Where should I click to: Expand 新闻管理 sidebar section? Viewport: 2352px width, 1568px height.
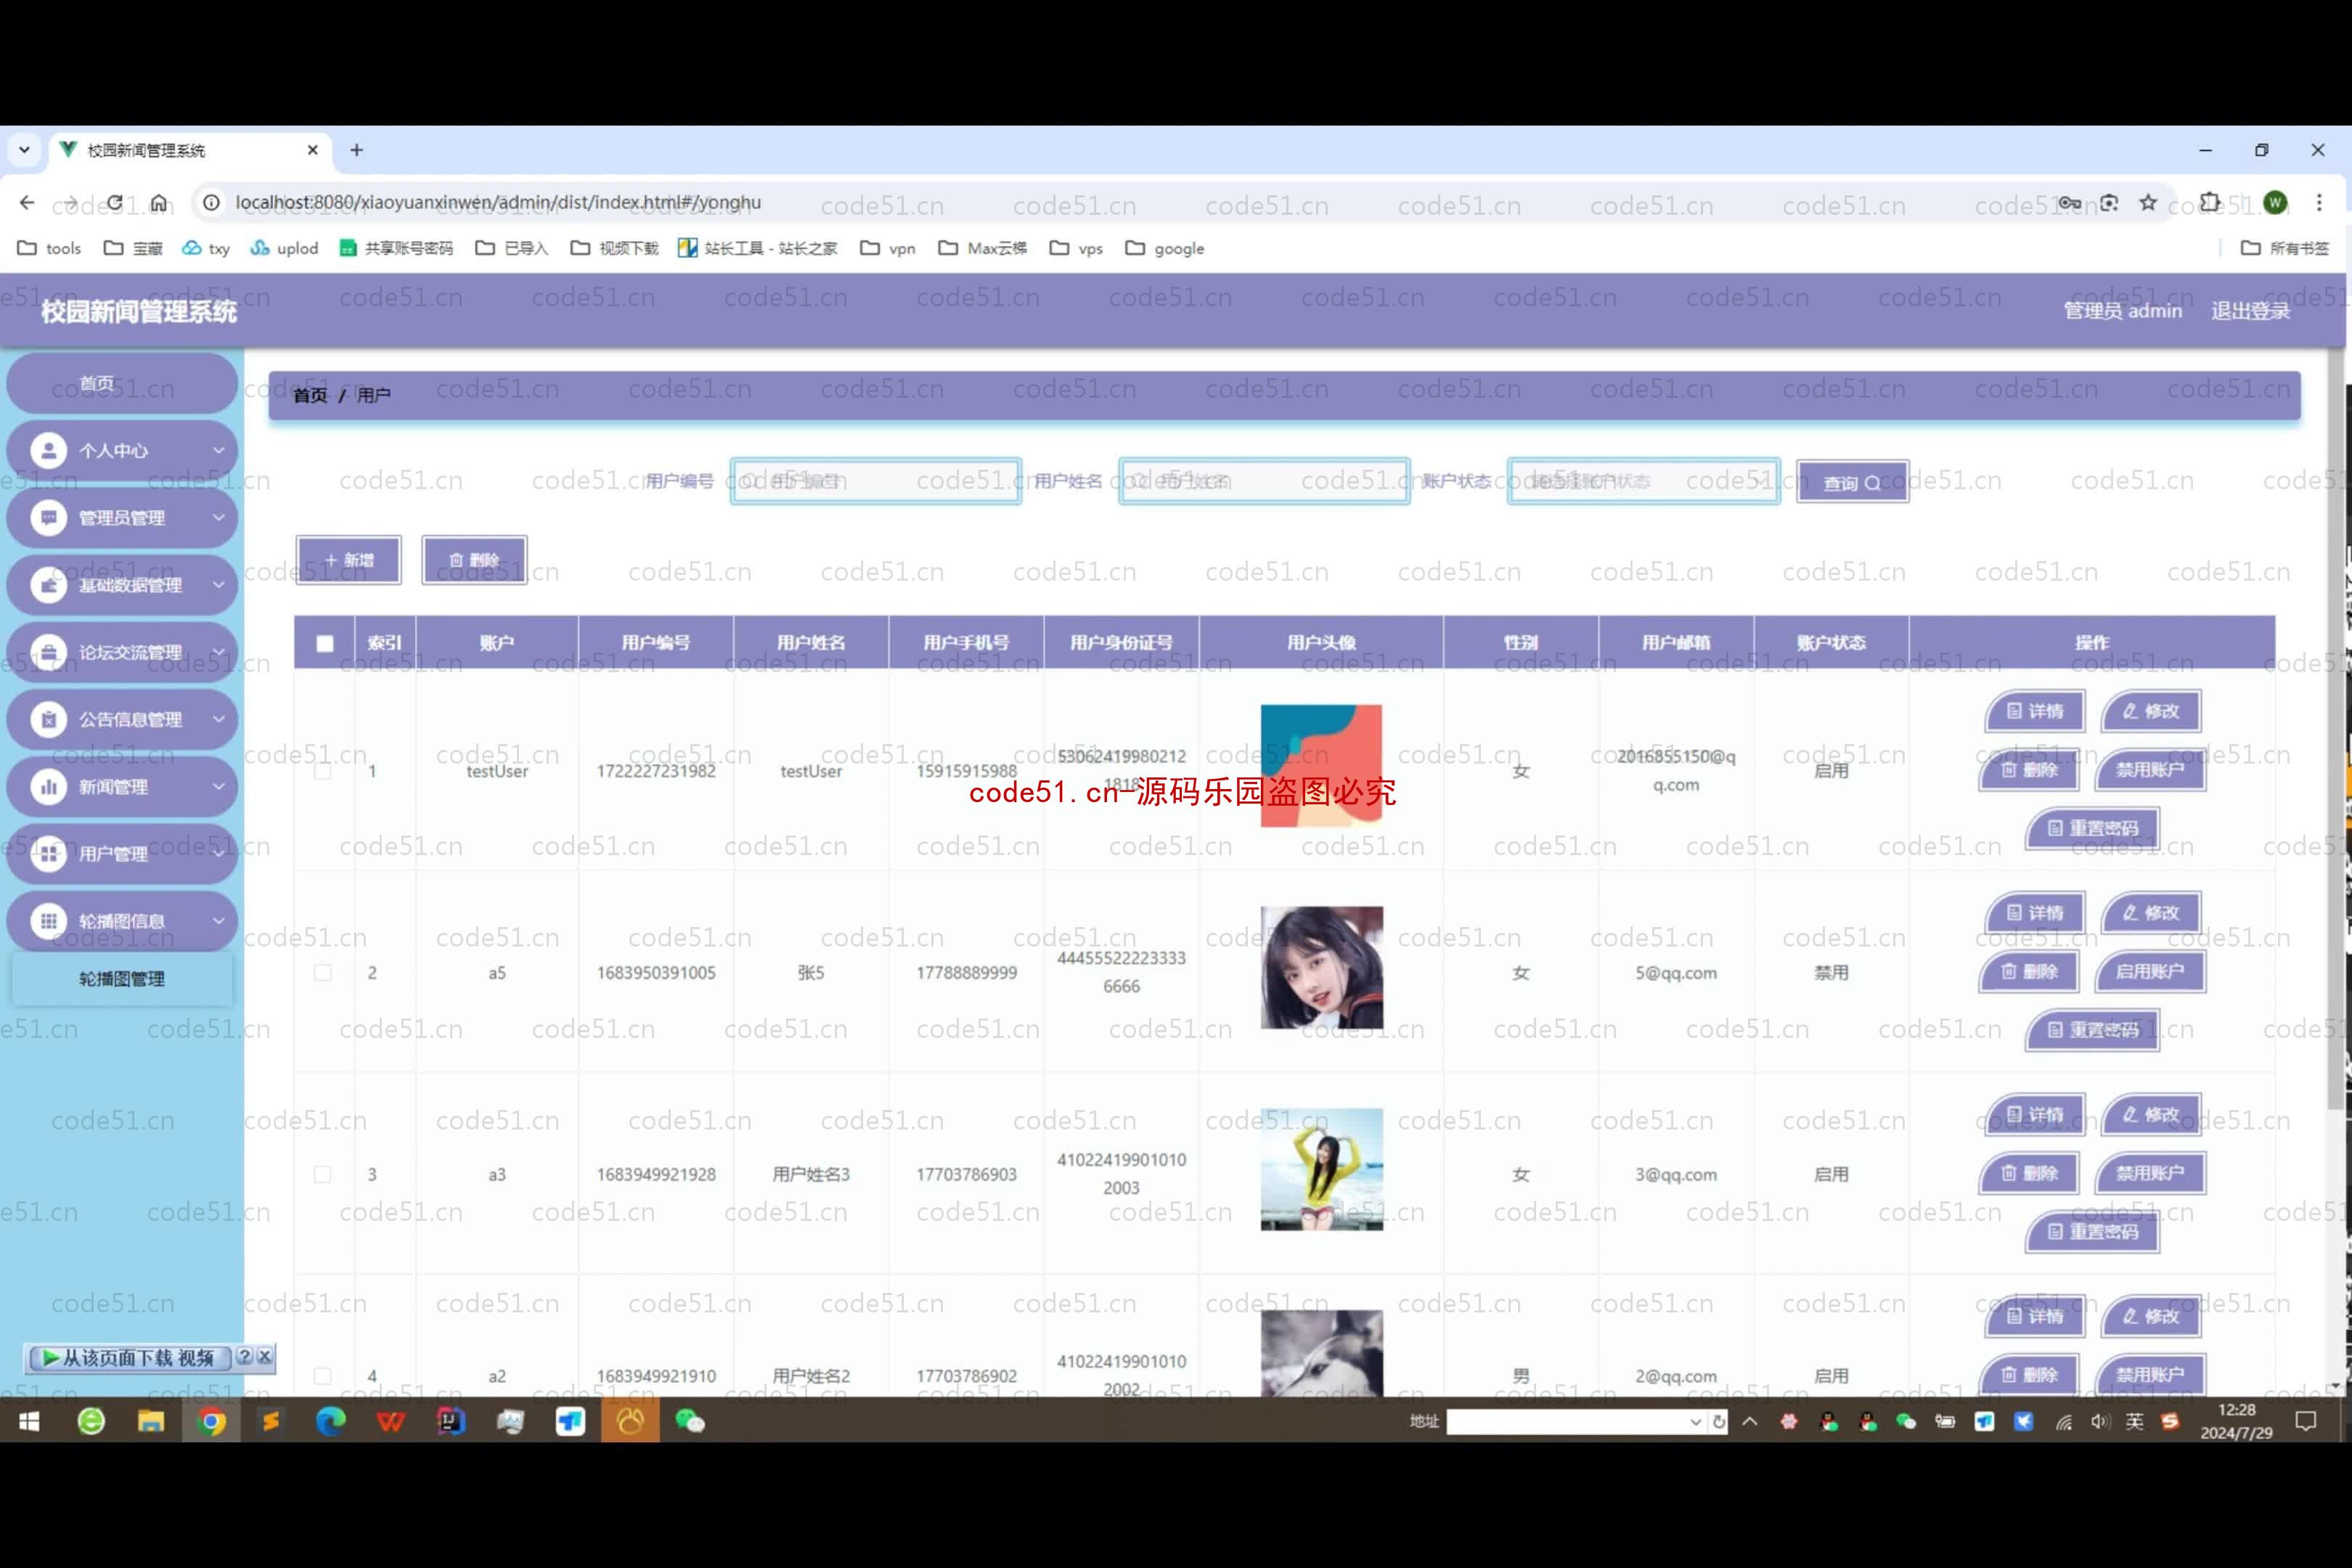tap(123, 785)
